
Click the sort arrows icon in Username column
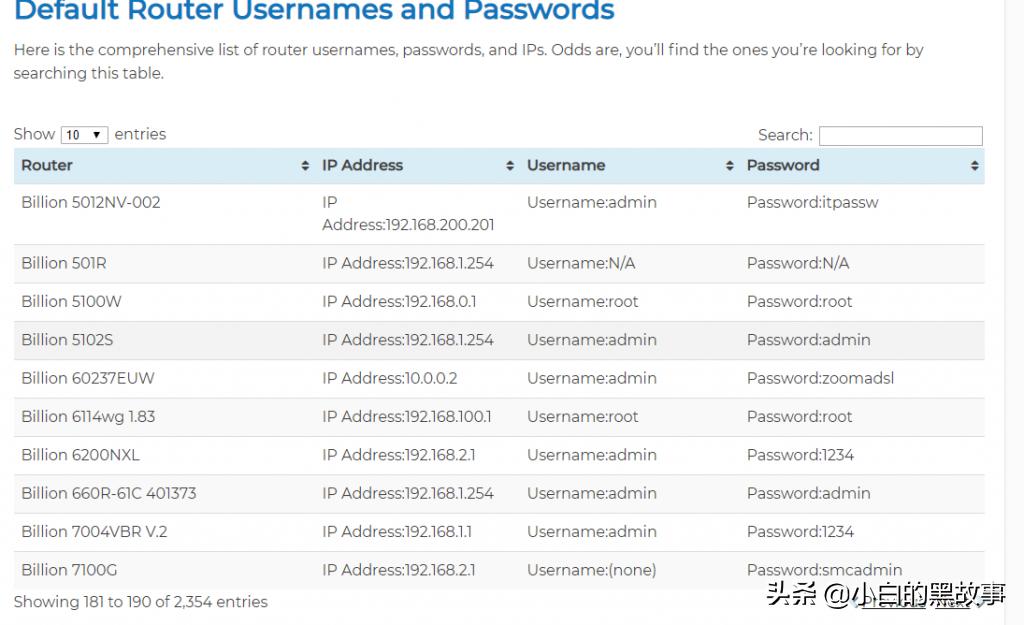[x=730, y=166]
